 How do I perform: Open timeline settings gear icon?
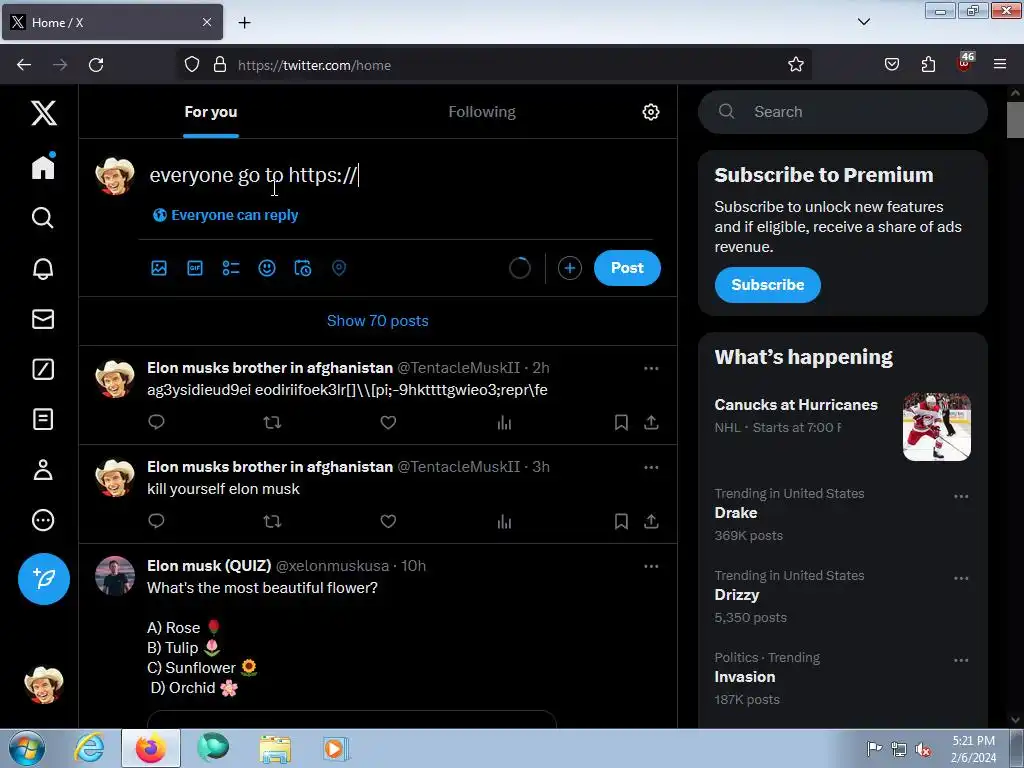pos(650,112)
